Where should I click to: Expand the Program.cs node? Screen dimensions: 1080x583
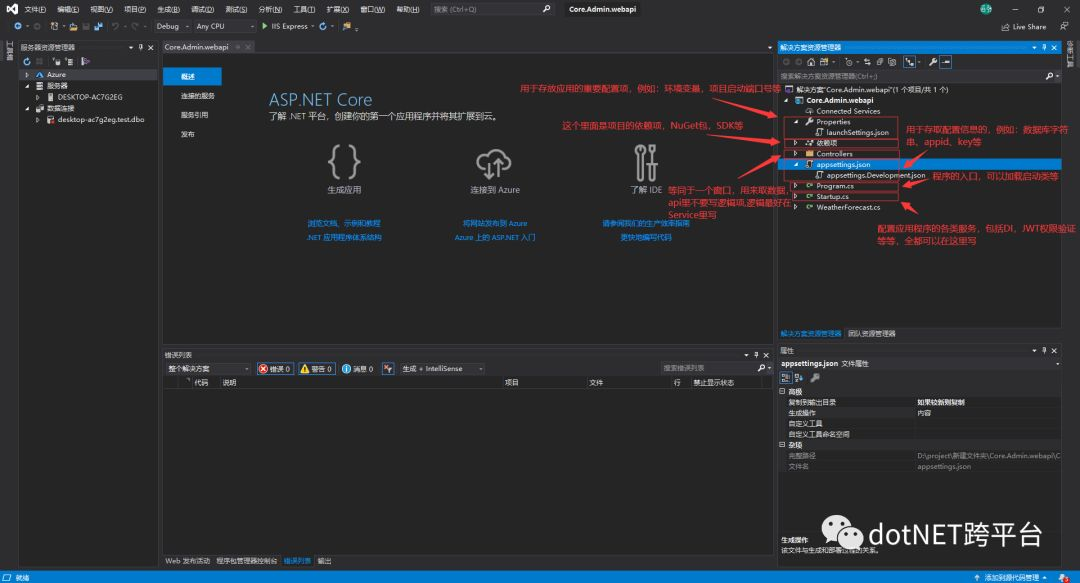click(796, 186)
